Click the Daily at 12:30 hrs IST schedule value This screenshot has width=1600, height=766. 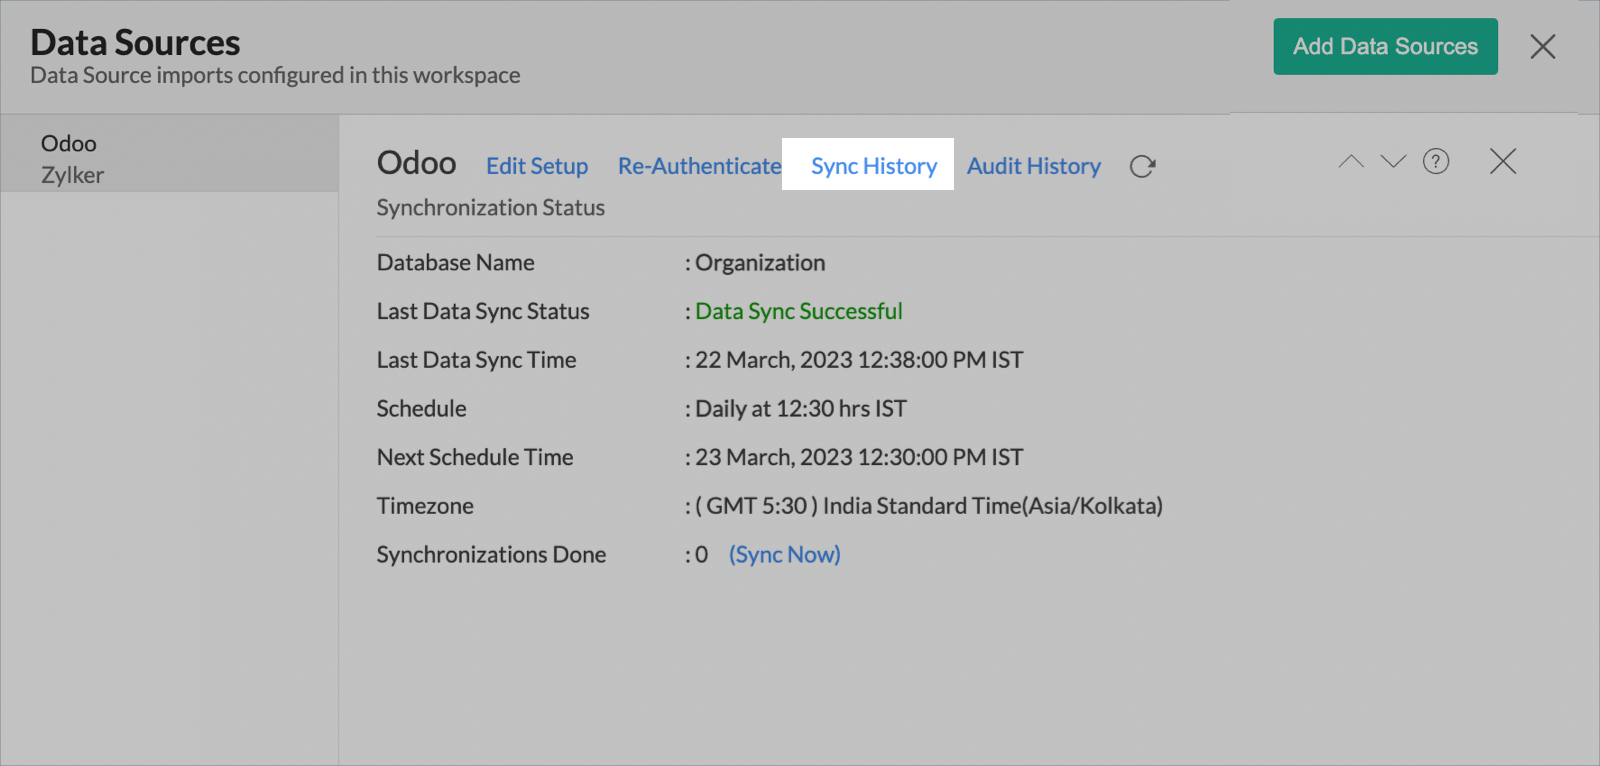coord(800,409)
